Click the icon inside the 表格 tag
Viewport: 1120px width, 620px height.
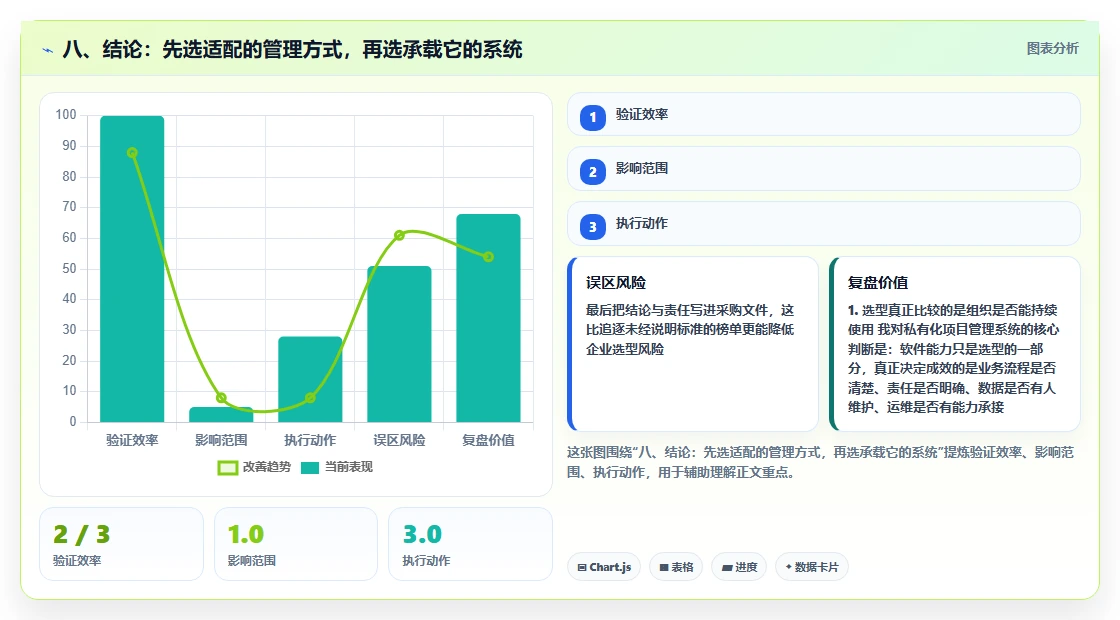664,567
